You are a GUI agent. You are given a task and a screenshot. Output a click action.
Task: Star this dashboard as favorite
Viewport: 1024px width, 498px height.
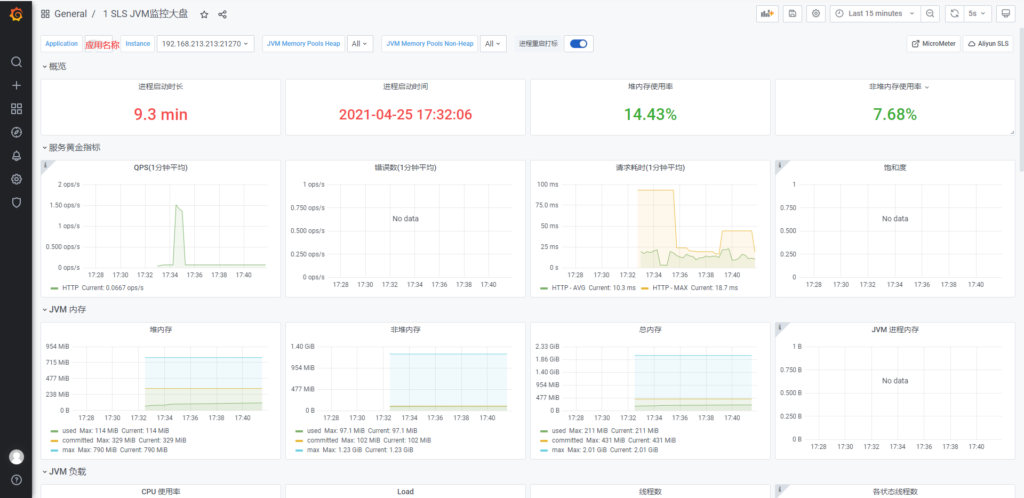[x=204, y=15]
